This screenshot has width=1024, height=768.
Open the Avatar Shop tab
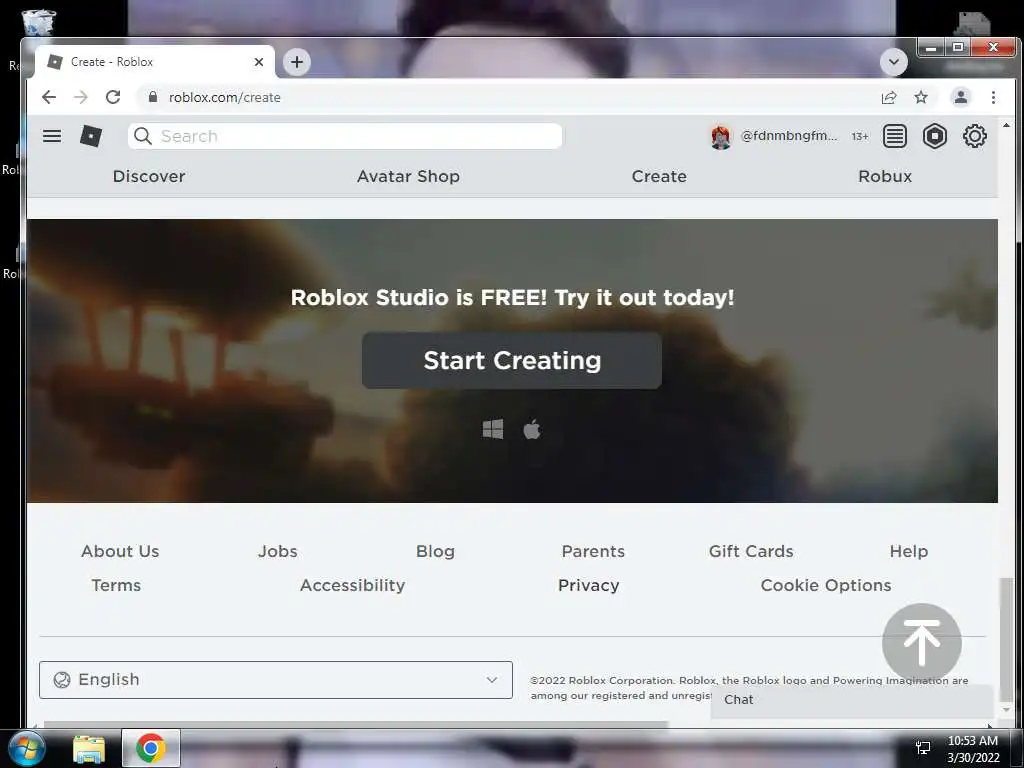pyautogui.click(x=408, y=176)
